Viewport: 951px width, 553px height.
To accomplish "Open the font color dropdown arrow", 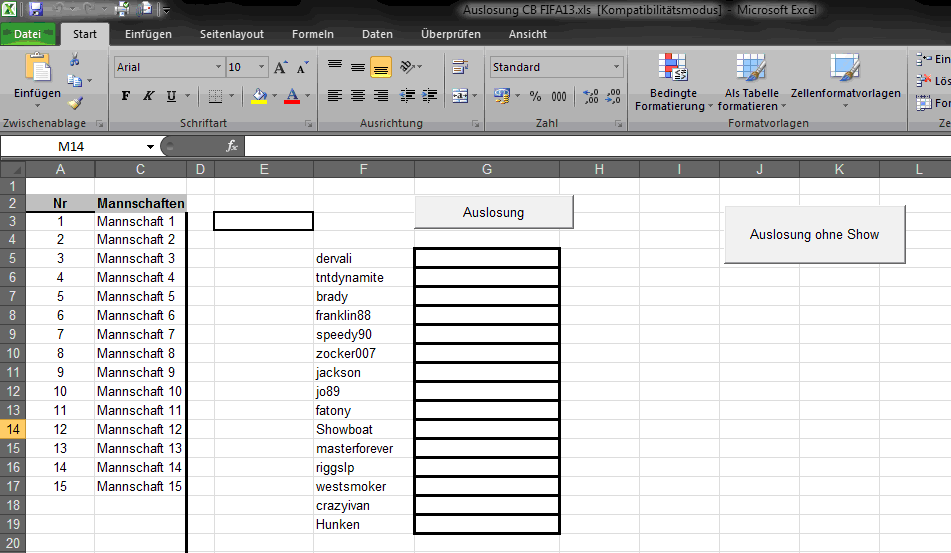I will pos(307,96).
